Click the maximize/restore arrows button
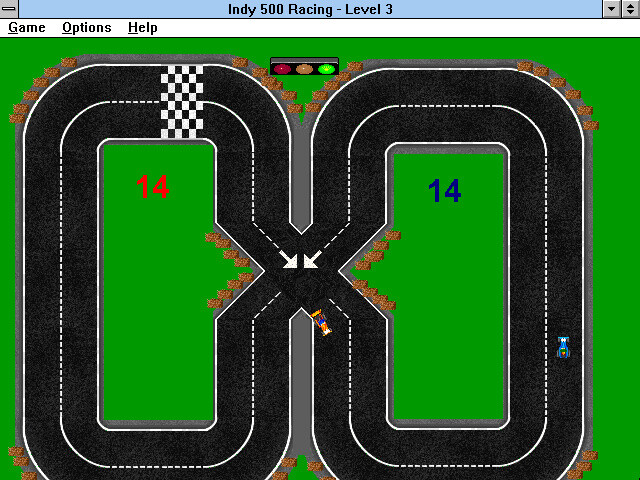 (630, 9)
